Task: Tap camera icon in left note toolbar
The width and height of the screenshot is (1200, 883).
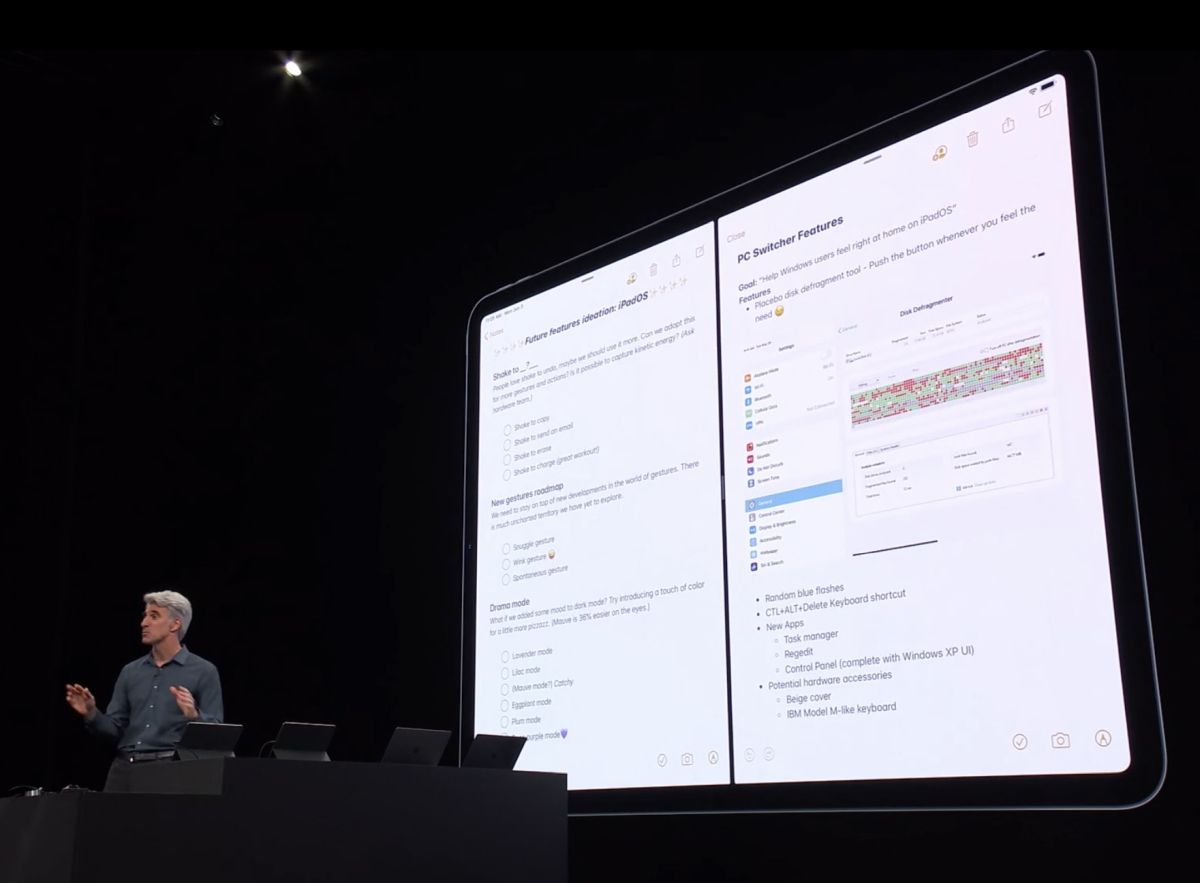Action: point(687,759)
